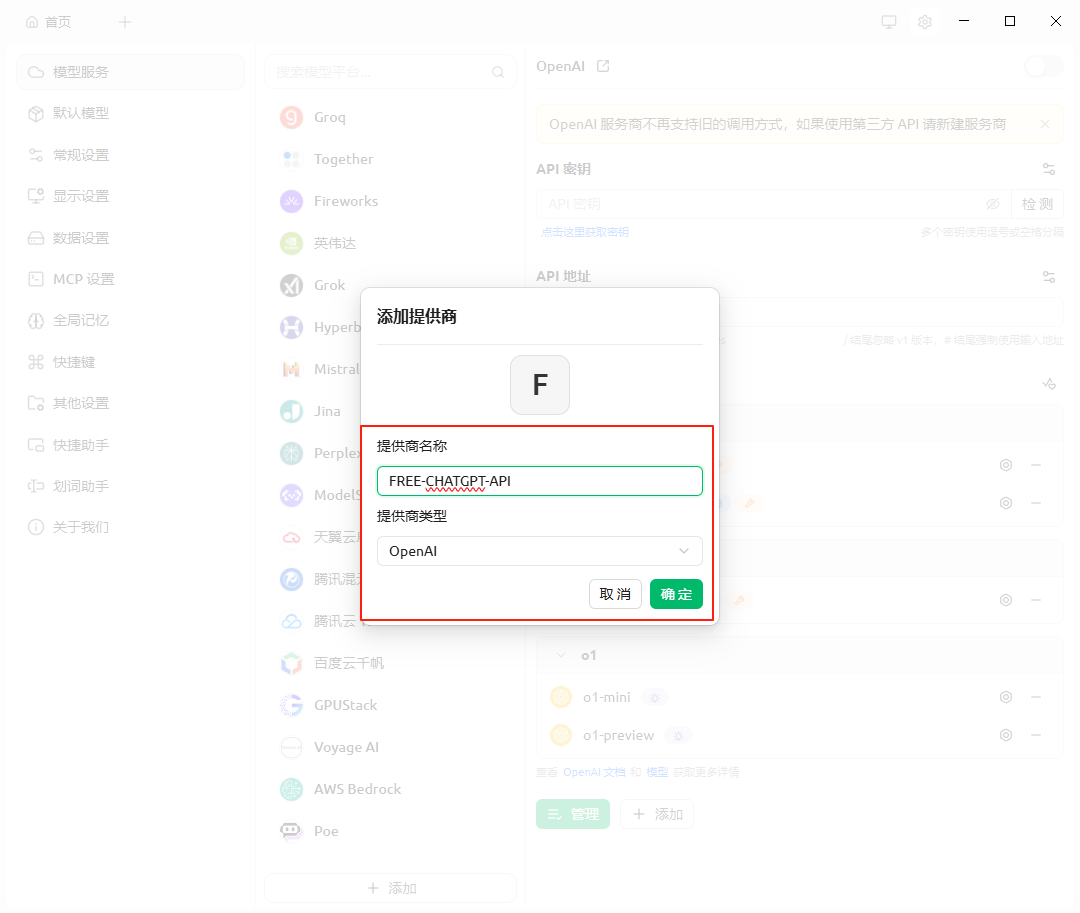Open the OpenAI 文档 link

point(594,772)
